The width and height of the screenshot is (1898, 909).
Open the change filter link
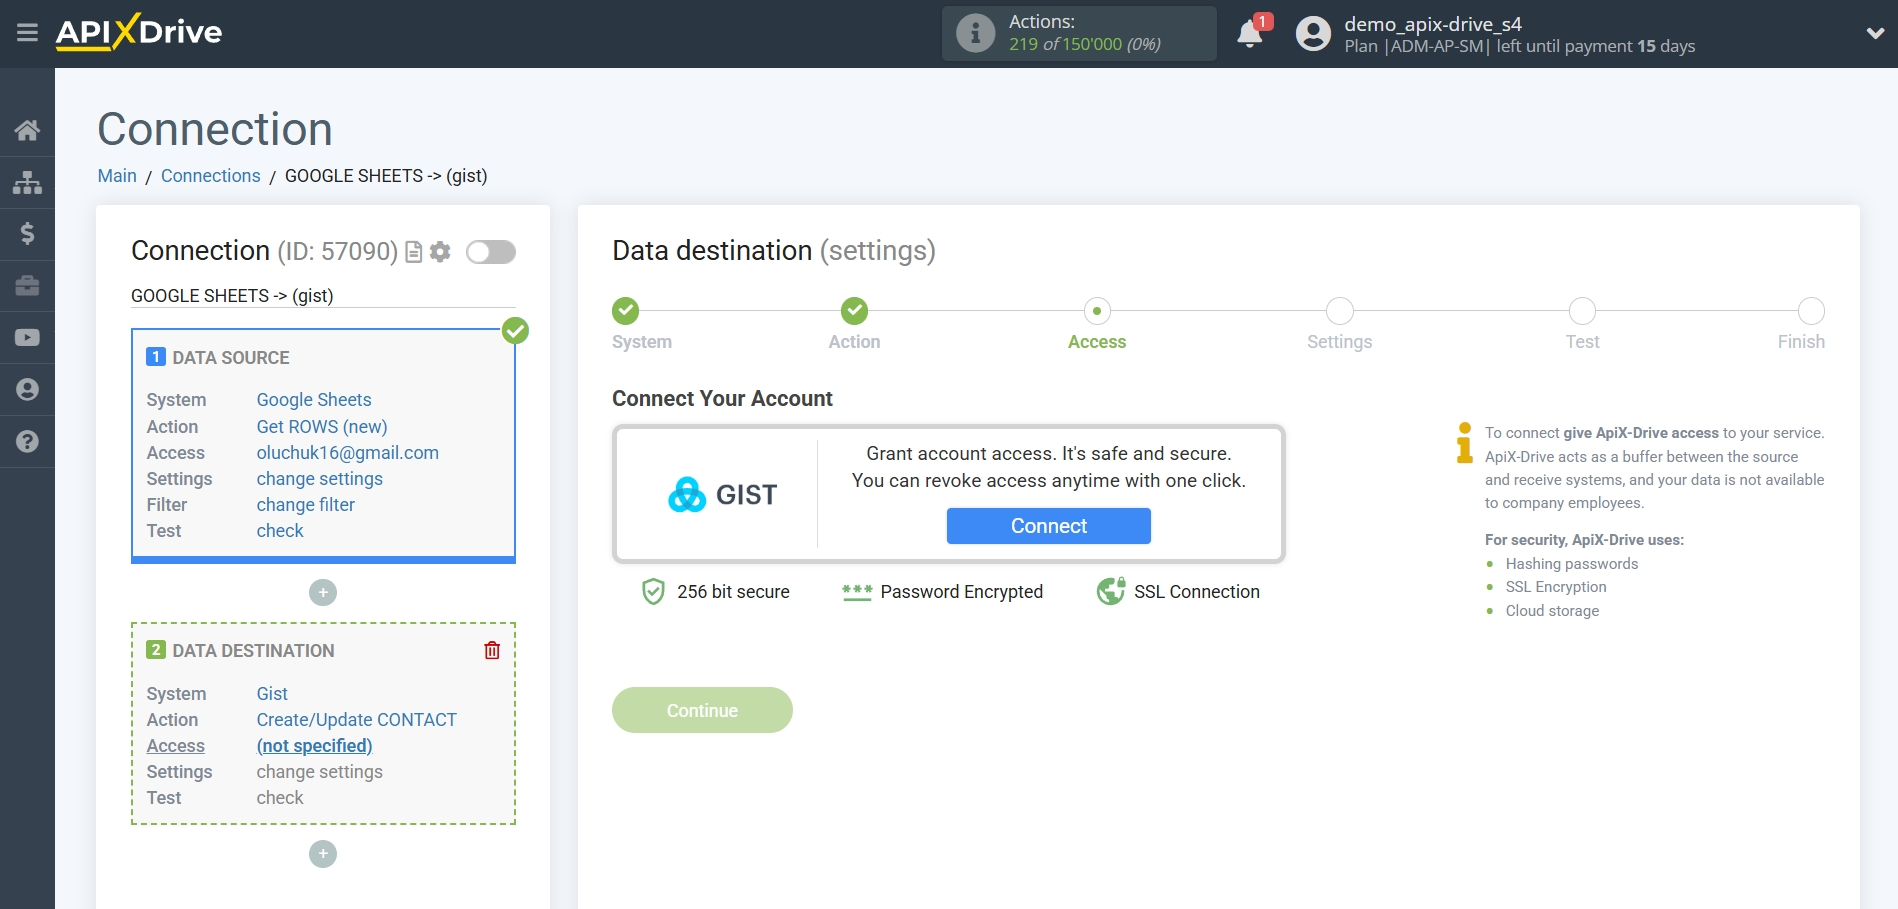[304, 505]
